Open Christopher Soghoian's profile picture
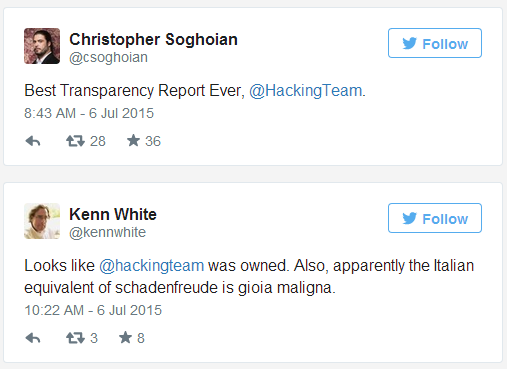 pos(42,46)
